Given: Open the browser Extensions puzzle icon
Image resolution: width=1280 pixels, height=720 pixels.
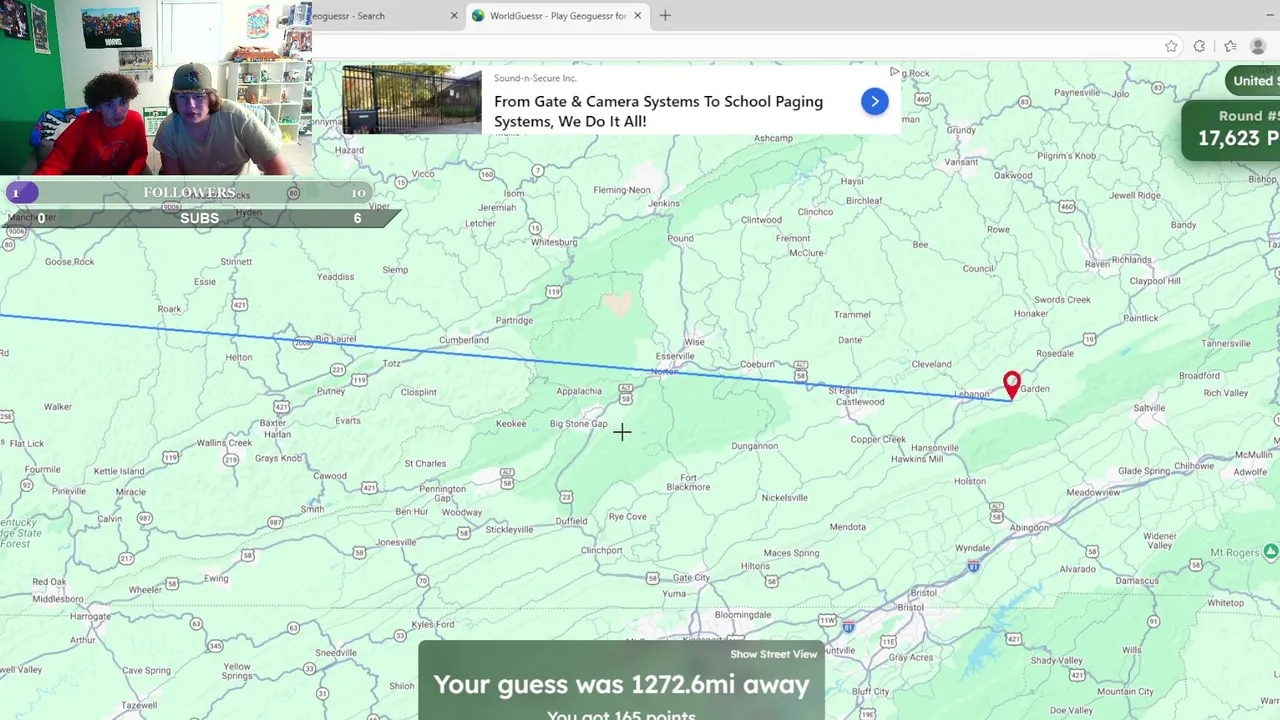Looking at the screenshot, I should pyautogui.click(x=1199, y=46).
